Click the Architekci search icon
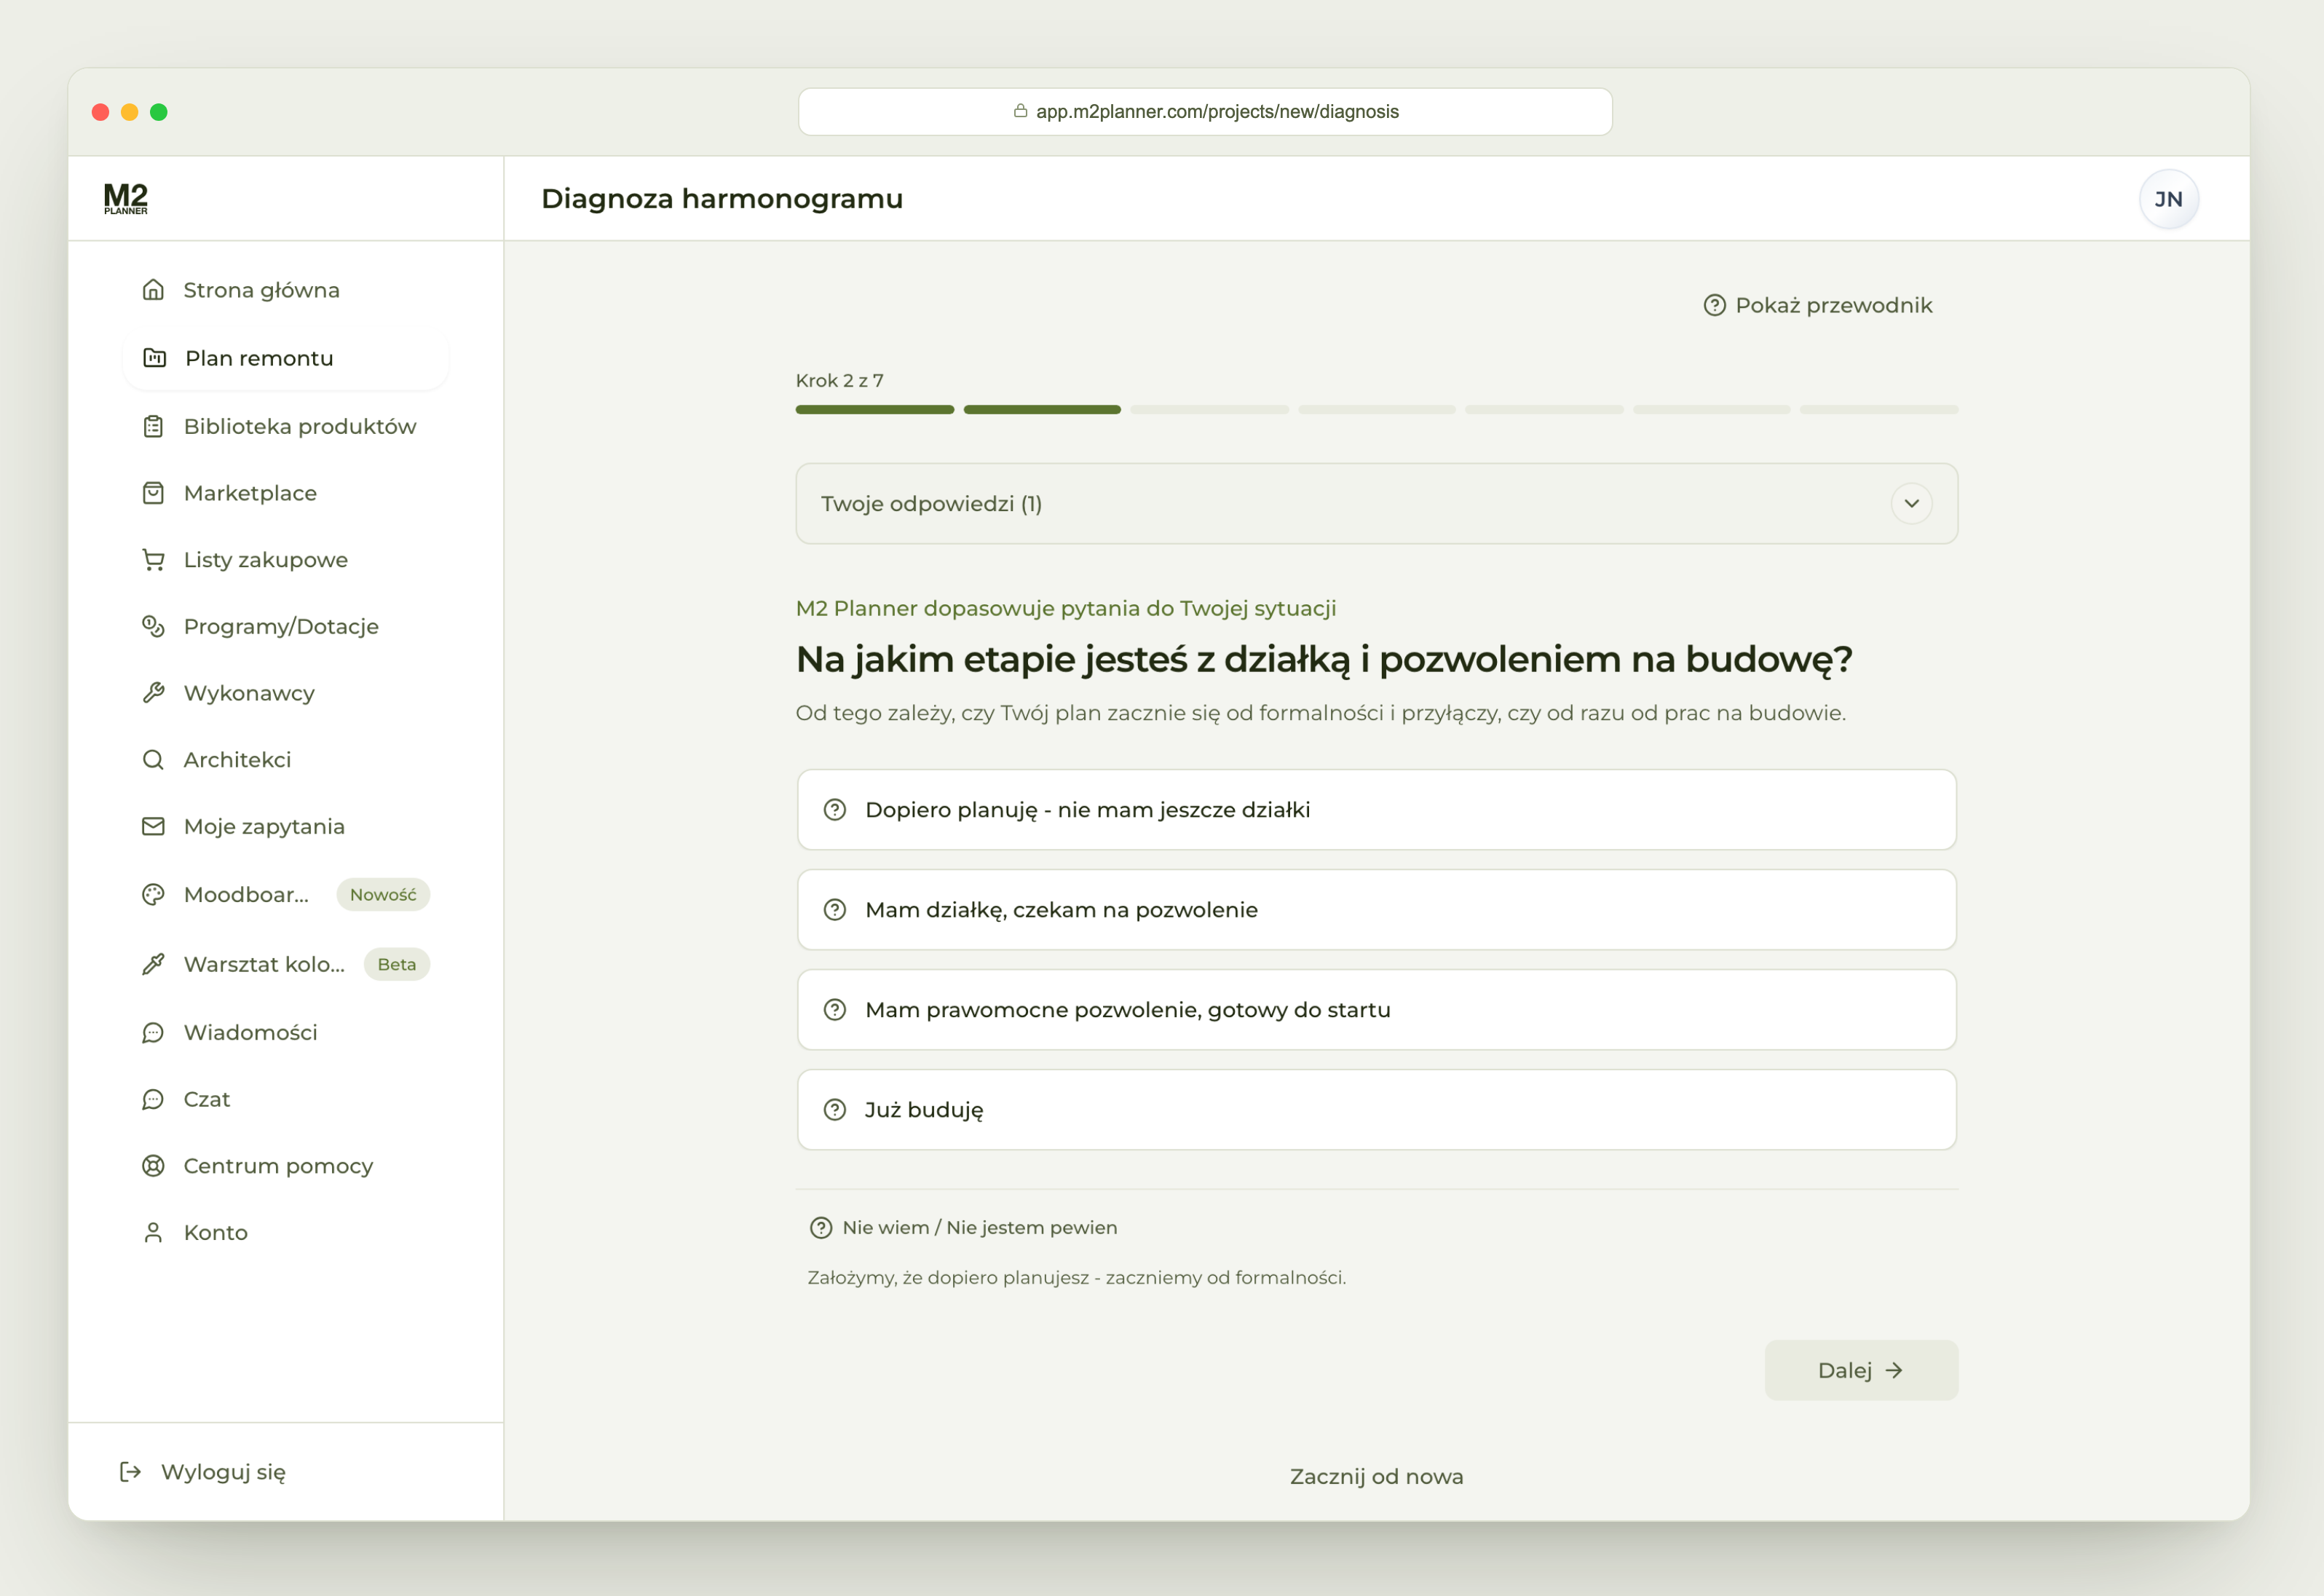Viewport: 2324px width, 1596px height. [153, 760]
